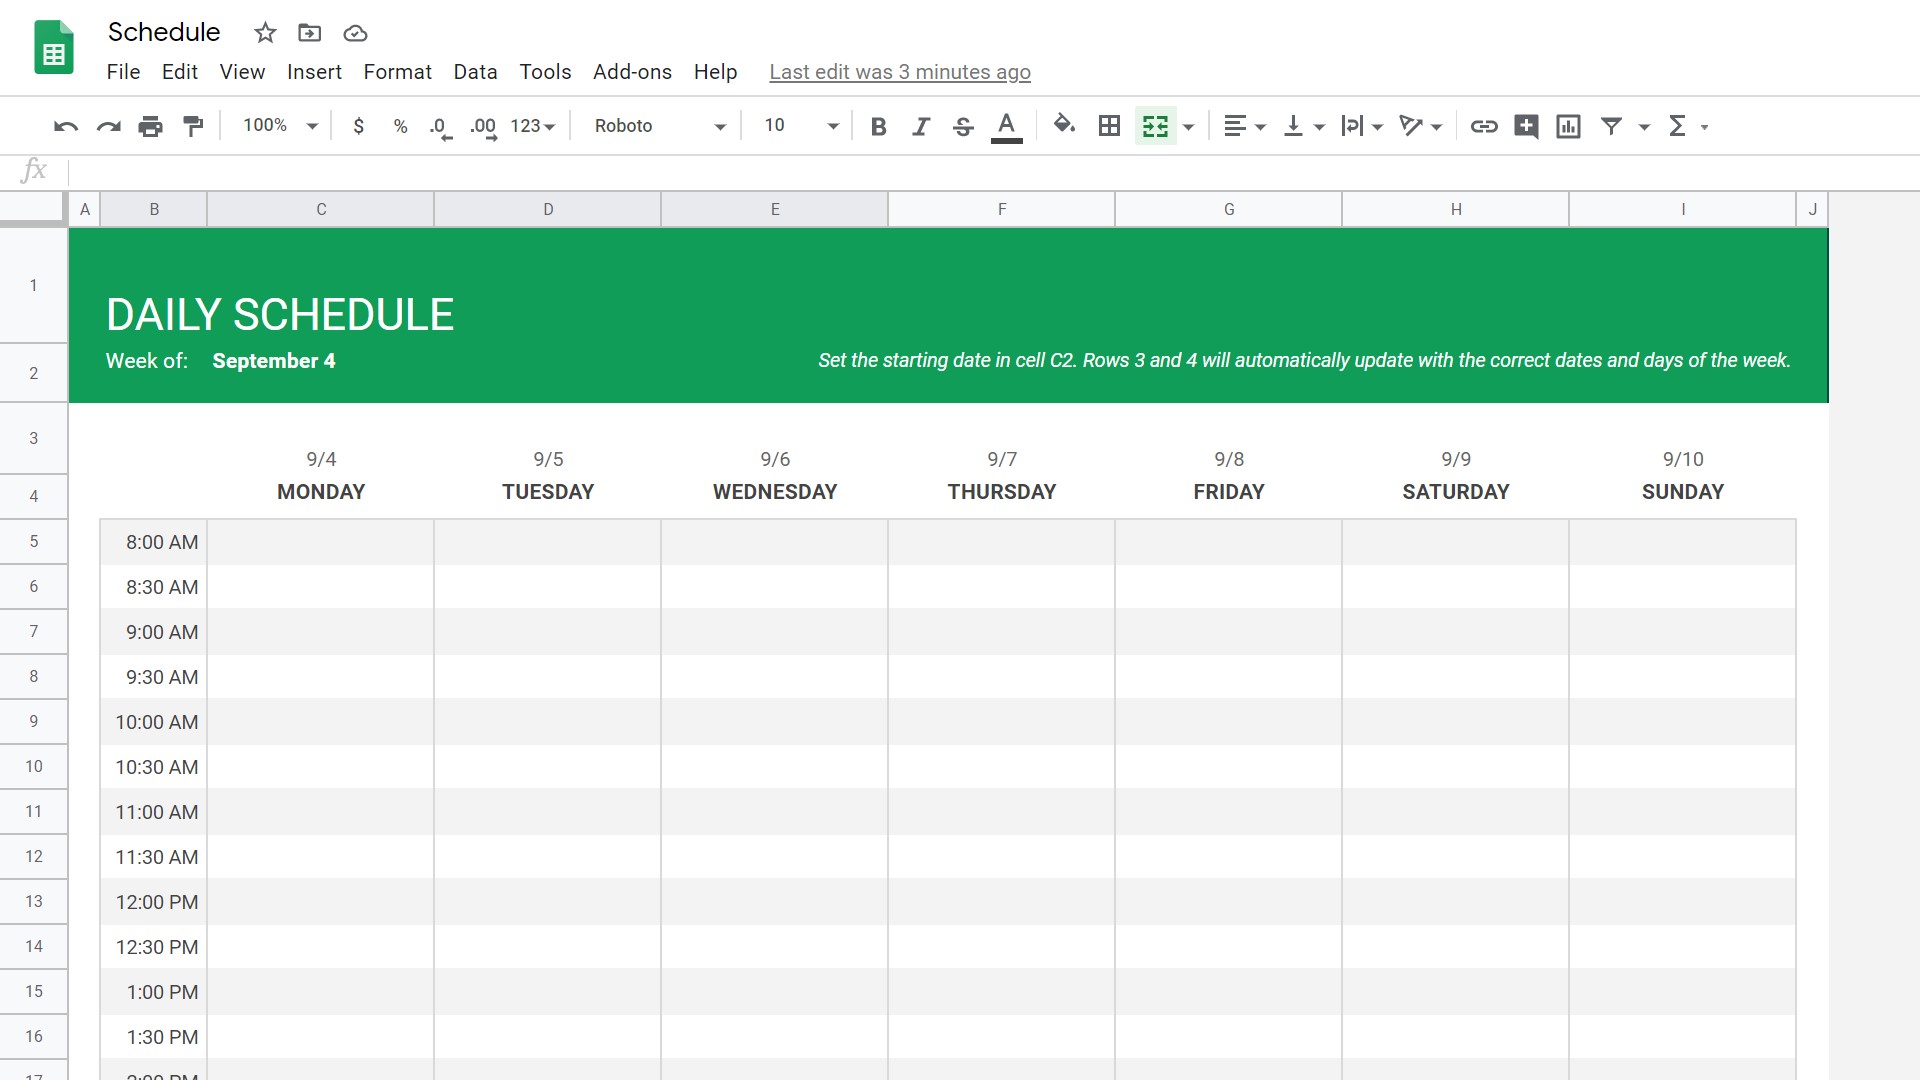Open the text color picker
This screenshot has height=1080, width=1920.
click(1006, 126)
